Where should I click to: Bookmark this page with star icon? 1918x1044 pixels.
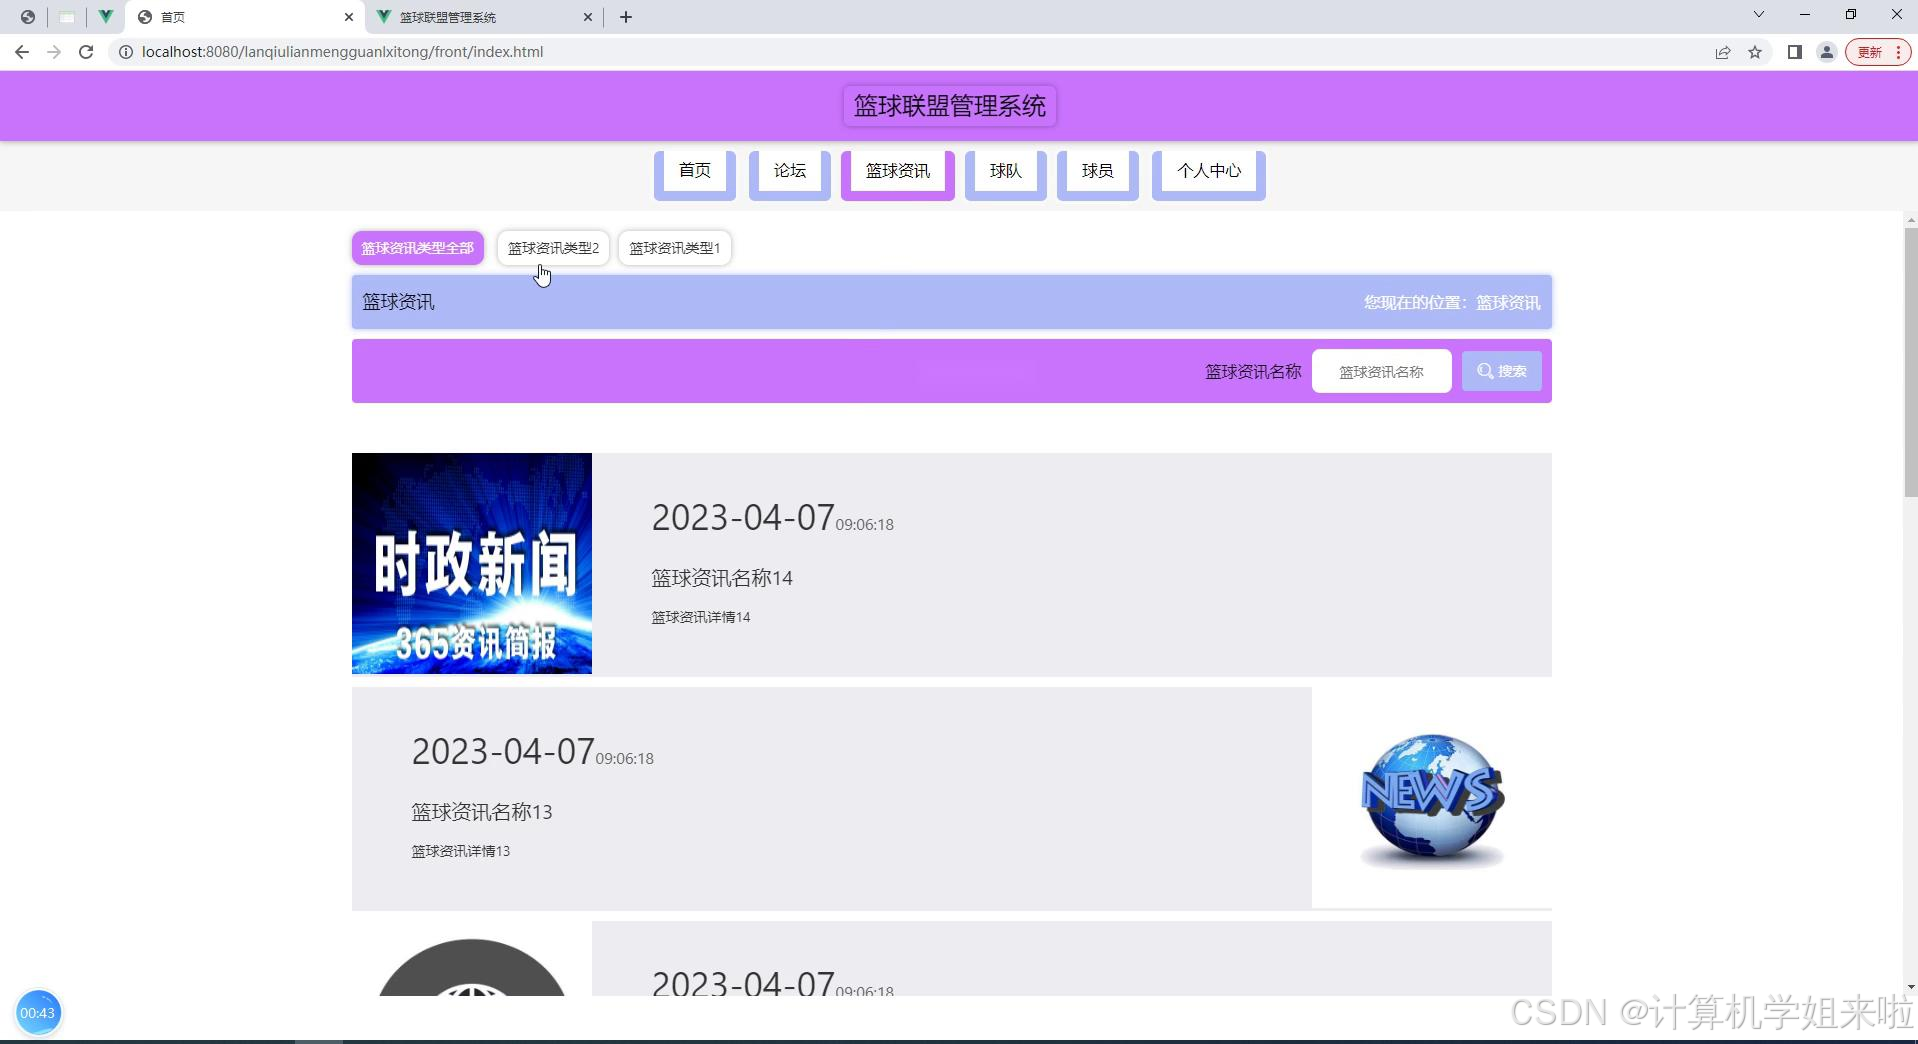click(1755, 52)
